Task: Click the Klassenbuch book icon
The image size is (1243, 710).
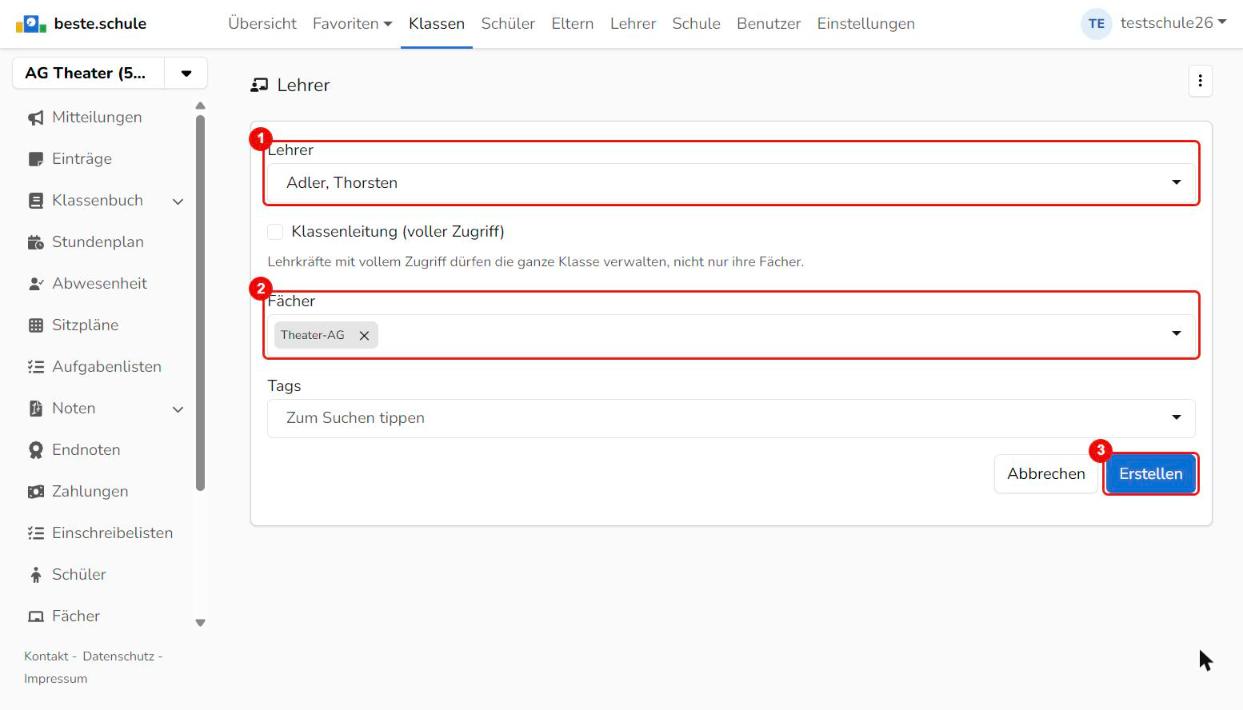Action: [x=36, y=201]
